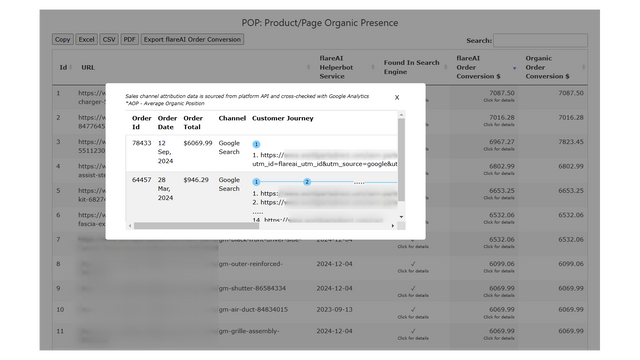Sort by Found In Search Engine column

[x=413, y=67]
